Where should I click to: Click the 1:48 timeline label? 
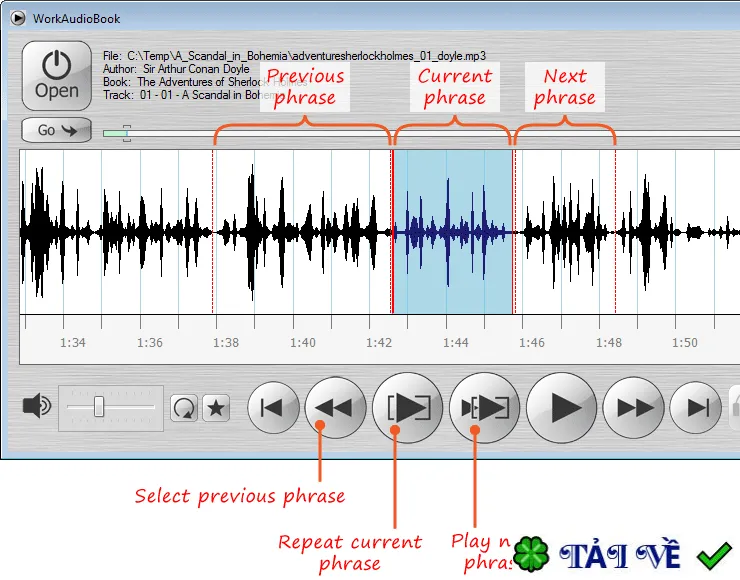pos(609,343)
